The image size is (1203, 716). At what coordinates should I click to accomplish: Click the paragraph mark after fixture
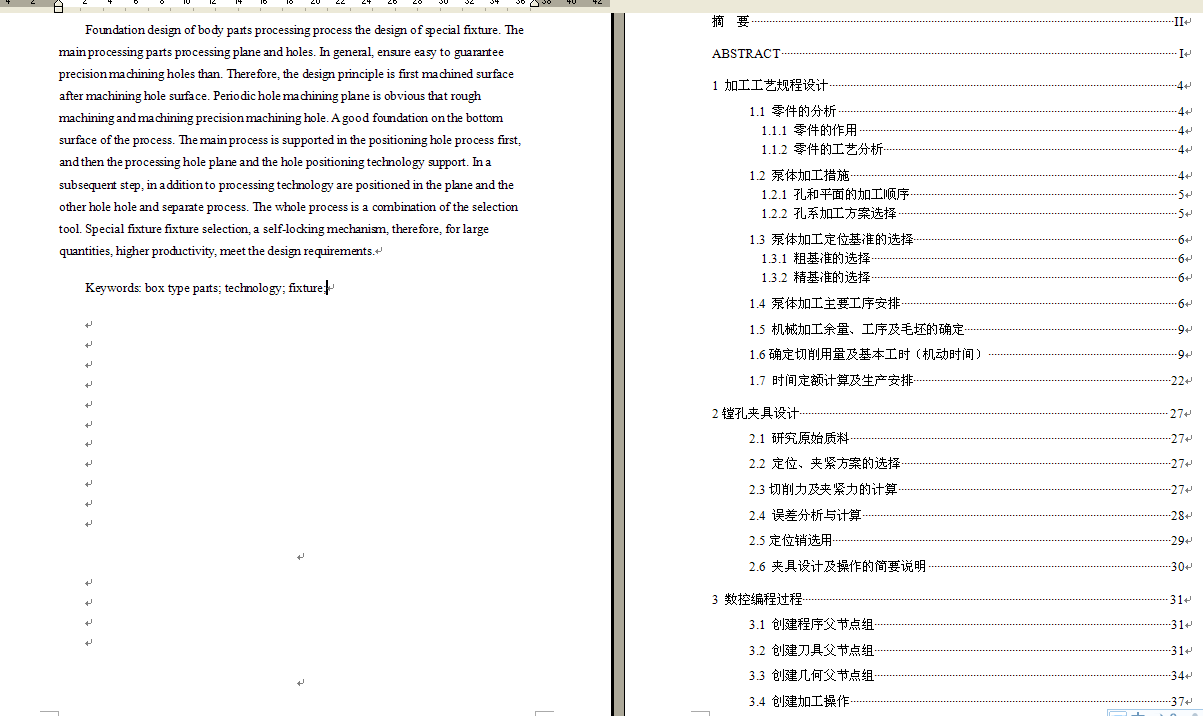[x=329, y=288]
